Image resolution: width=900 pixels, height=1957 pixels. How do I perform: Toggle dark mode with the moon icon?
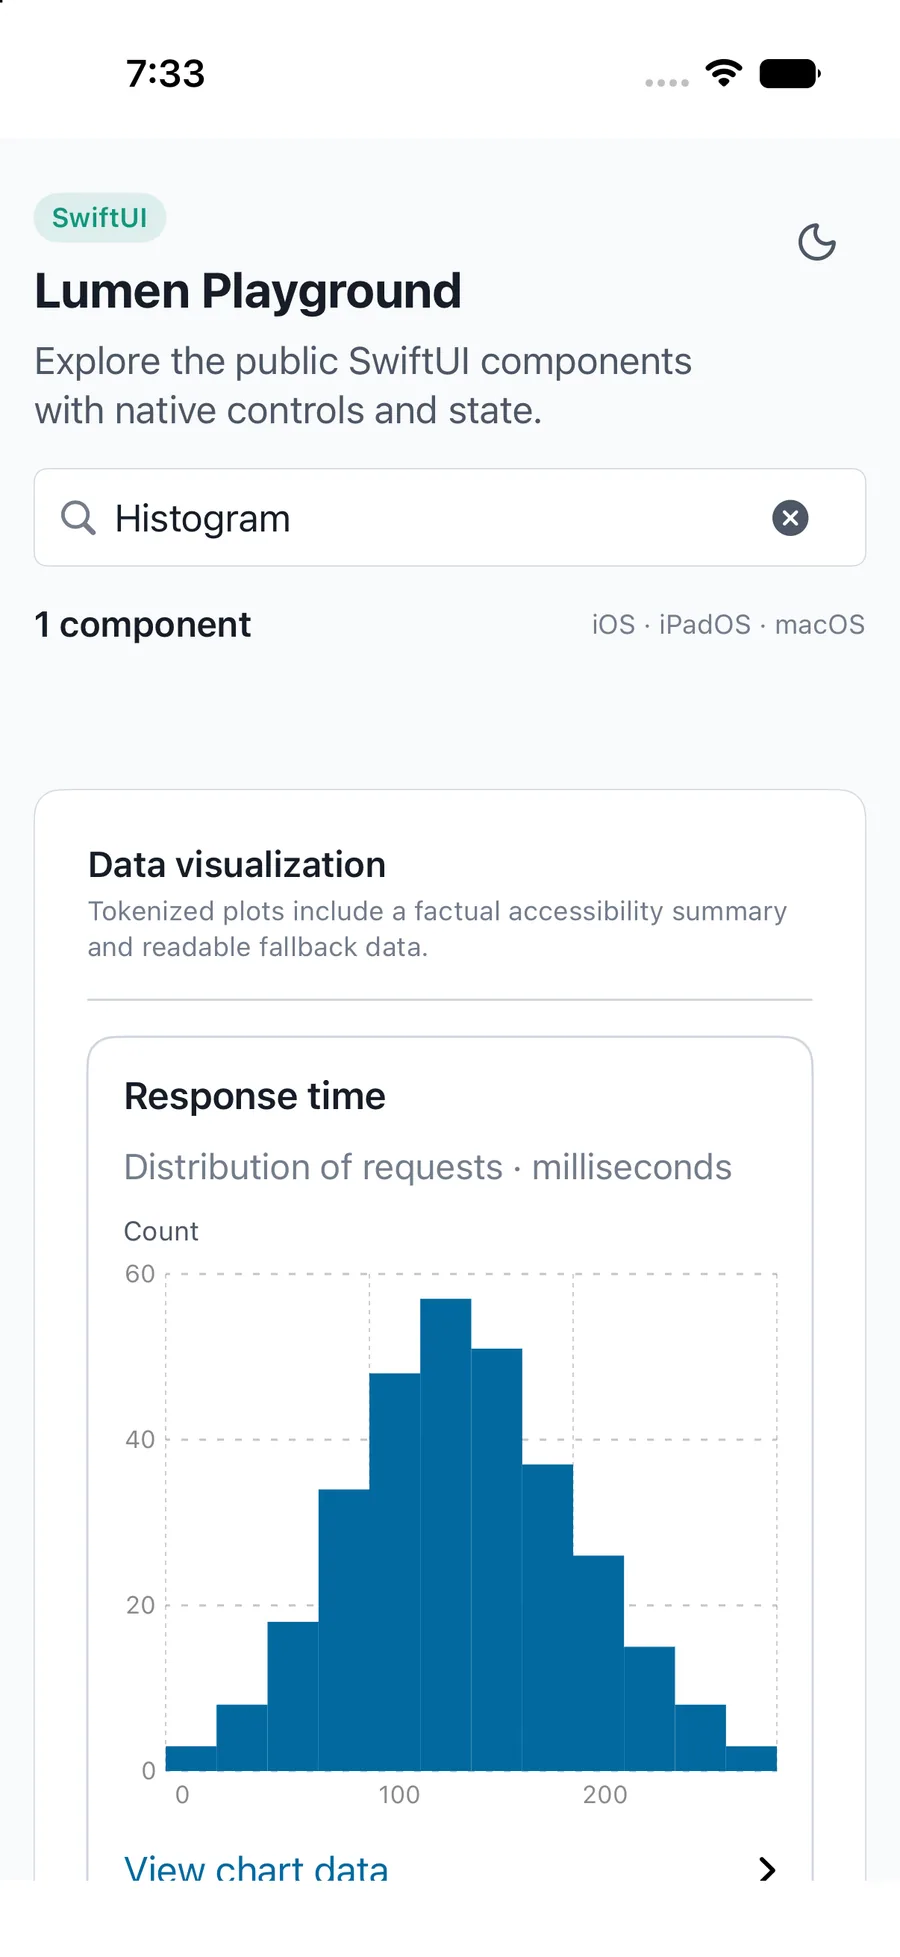tap(817, 242)
